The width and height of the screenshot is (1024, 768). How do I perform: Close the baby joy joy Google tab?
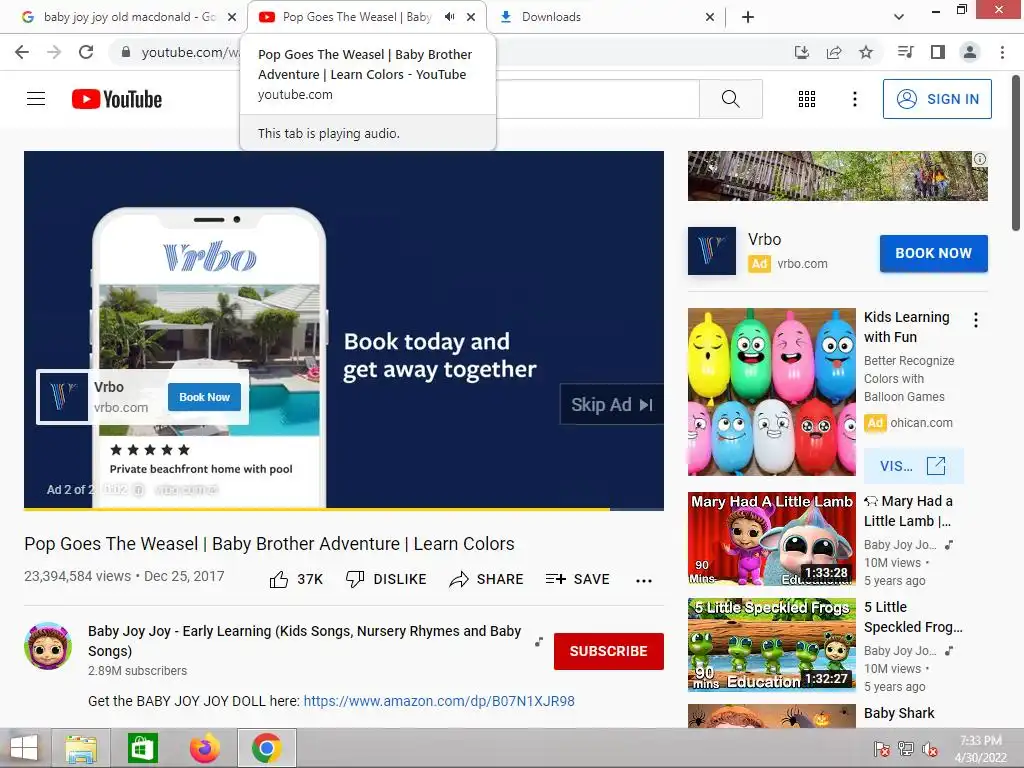pos(232,17)
